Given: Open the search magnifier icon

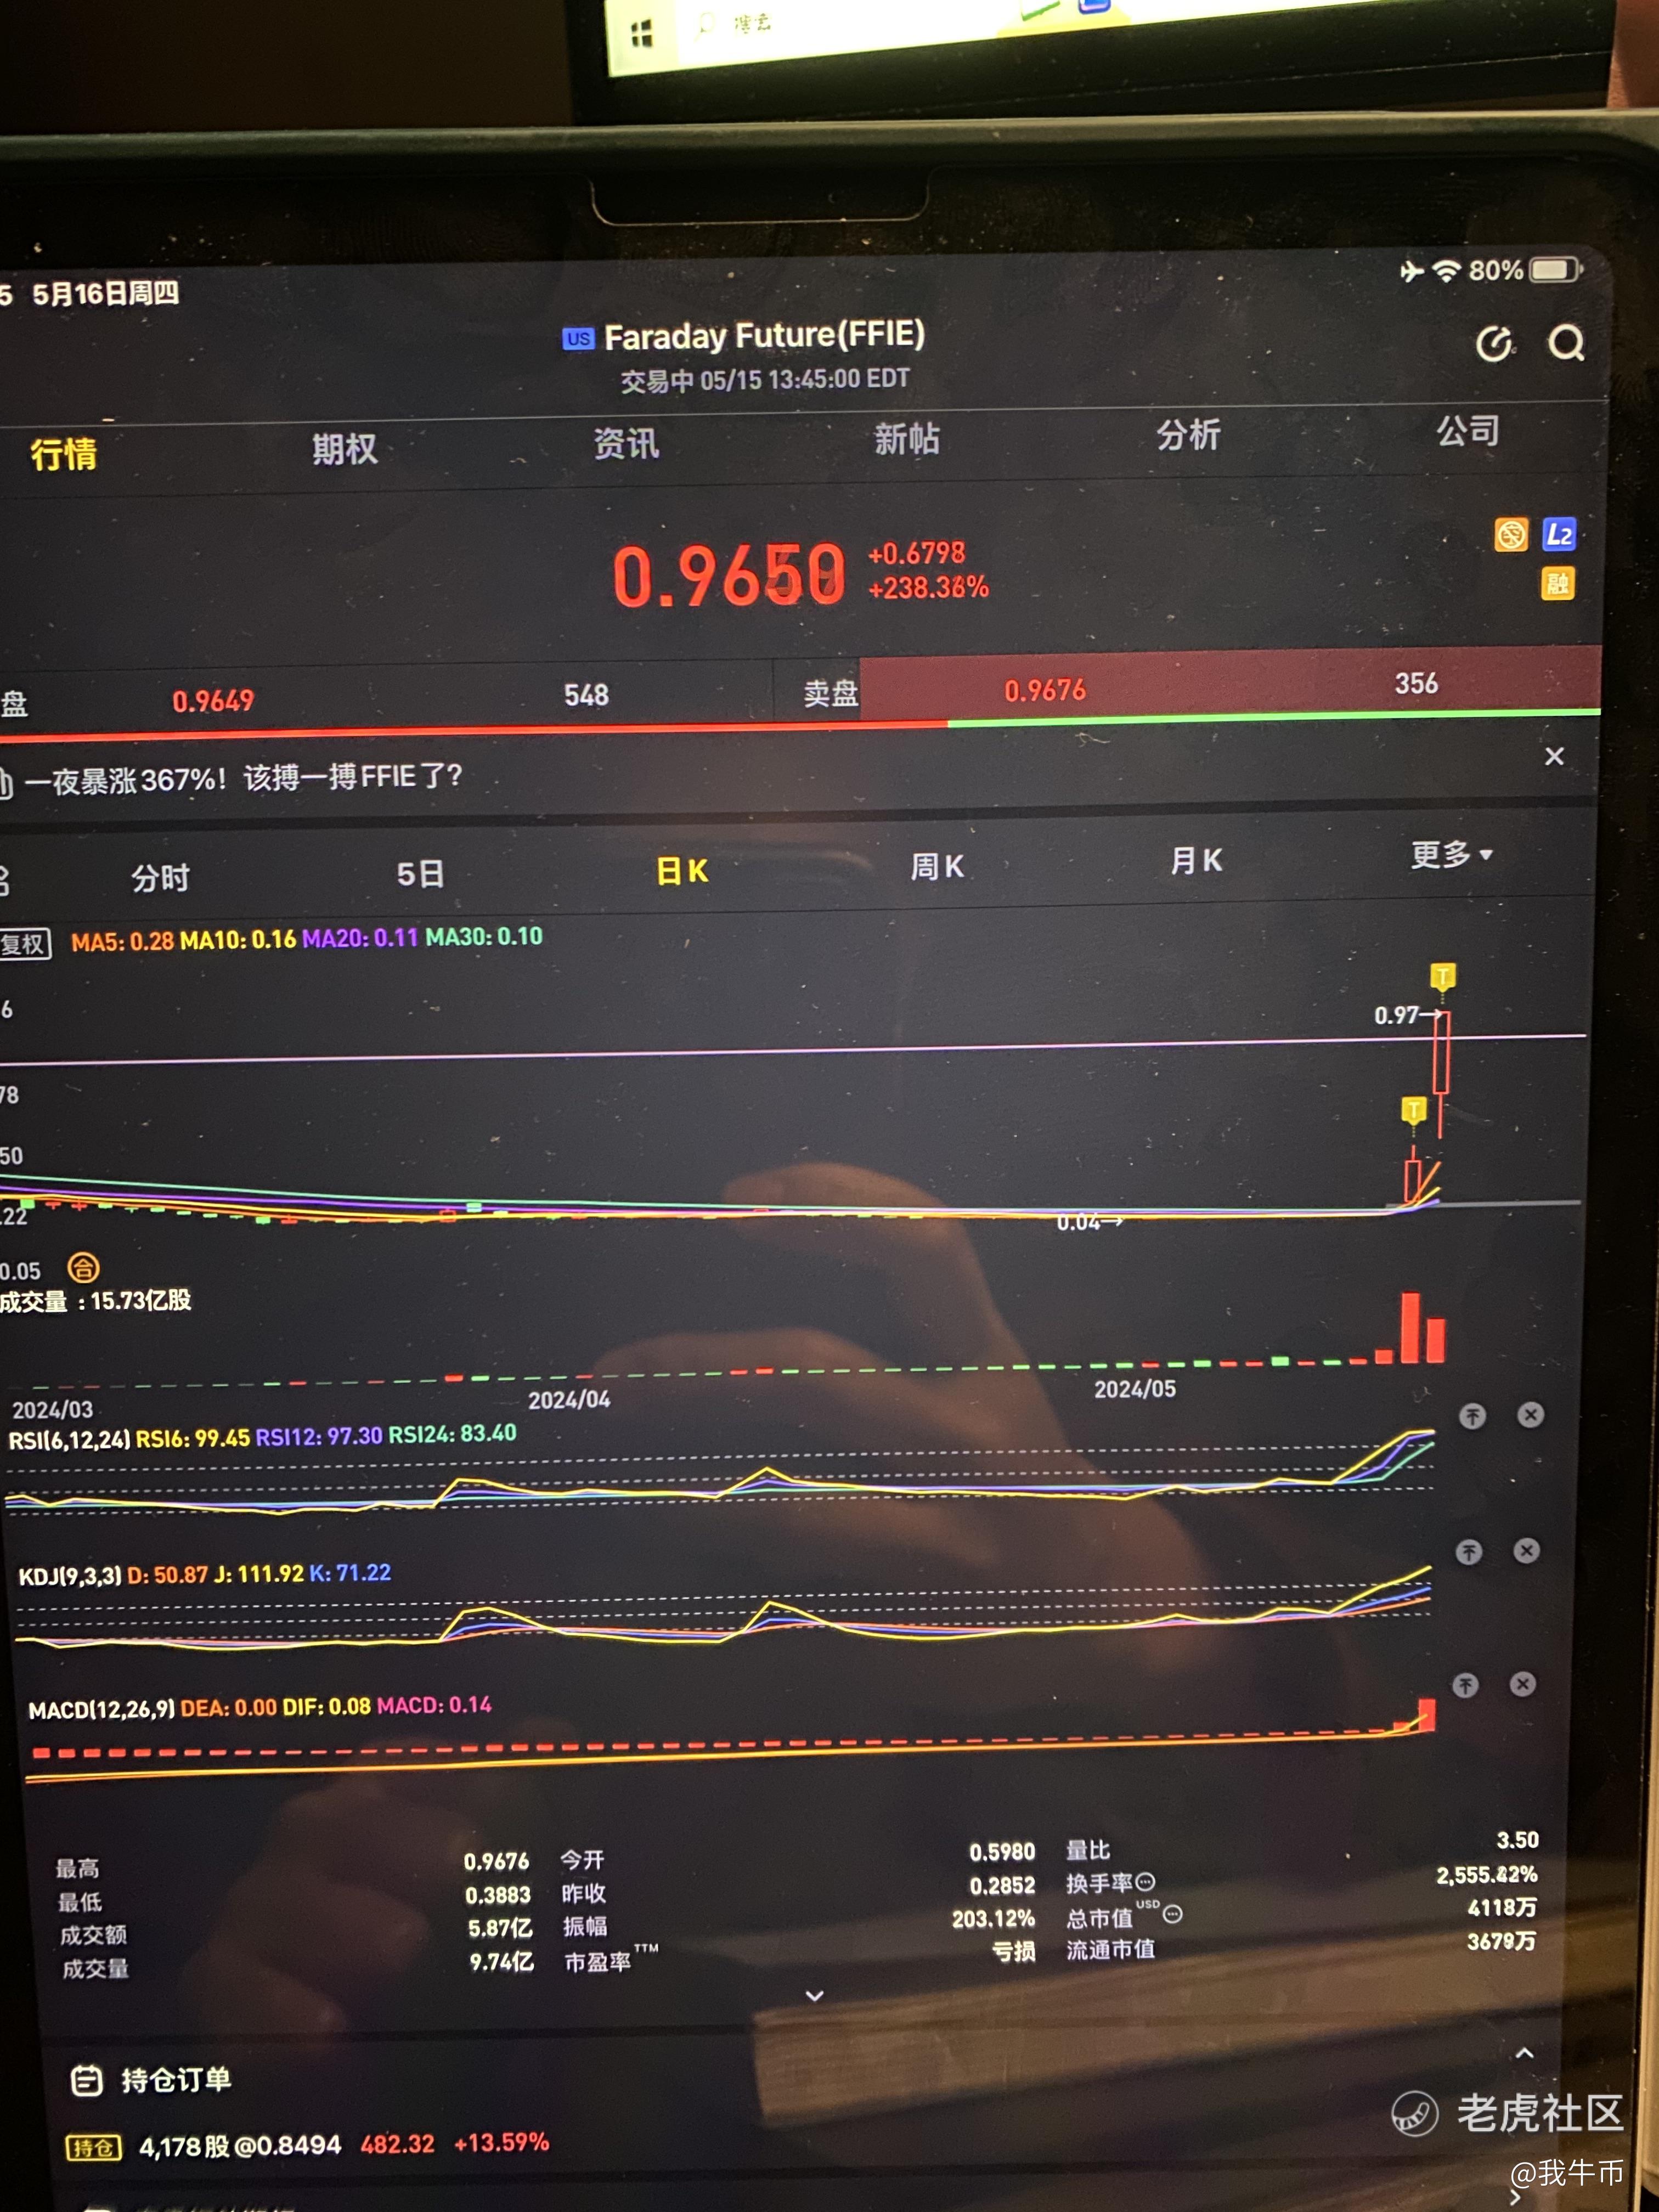Looking at the screenshot, I should tap(1566, 343).
